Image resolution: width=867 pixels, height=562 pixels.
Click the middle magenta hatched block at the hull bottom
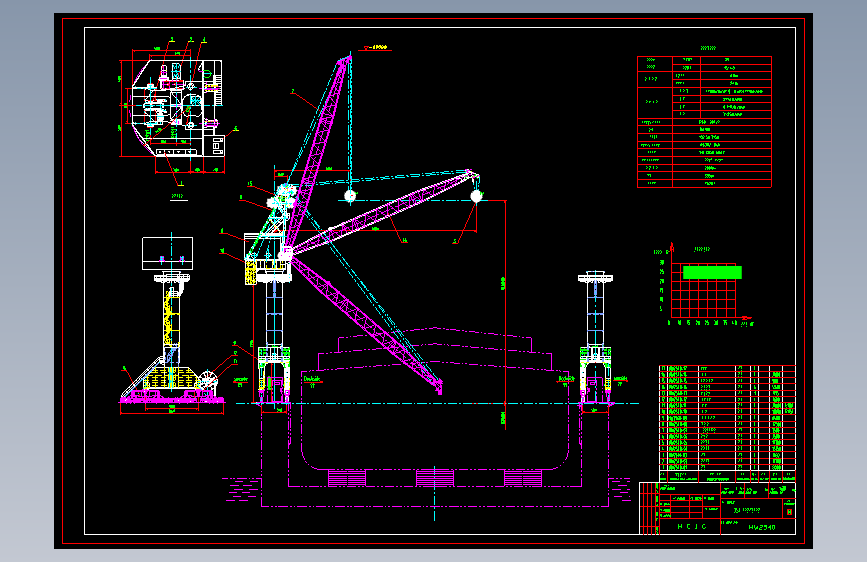point(435,478)
